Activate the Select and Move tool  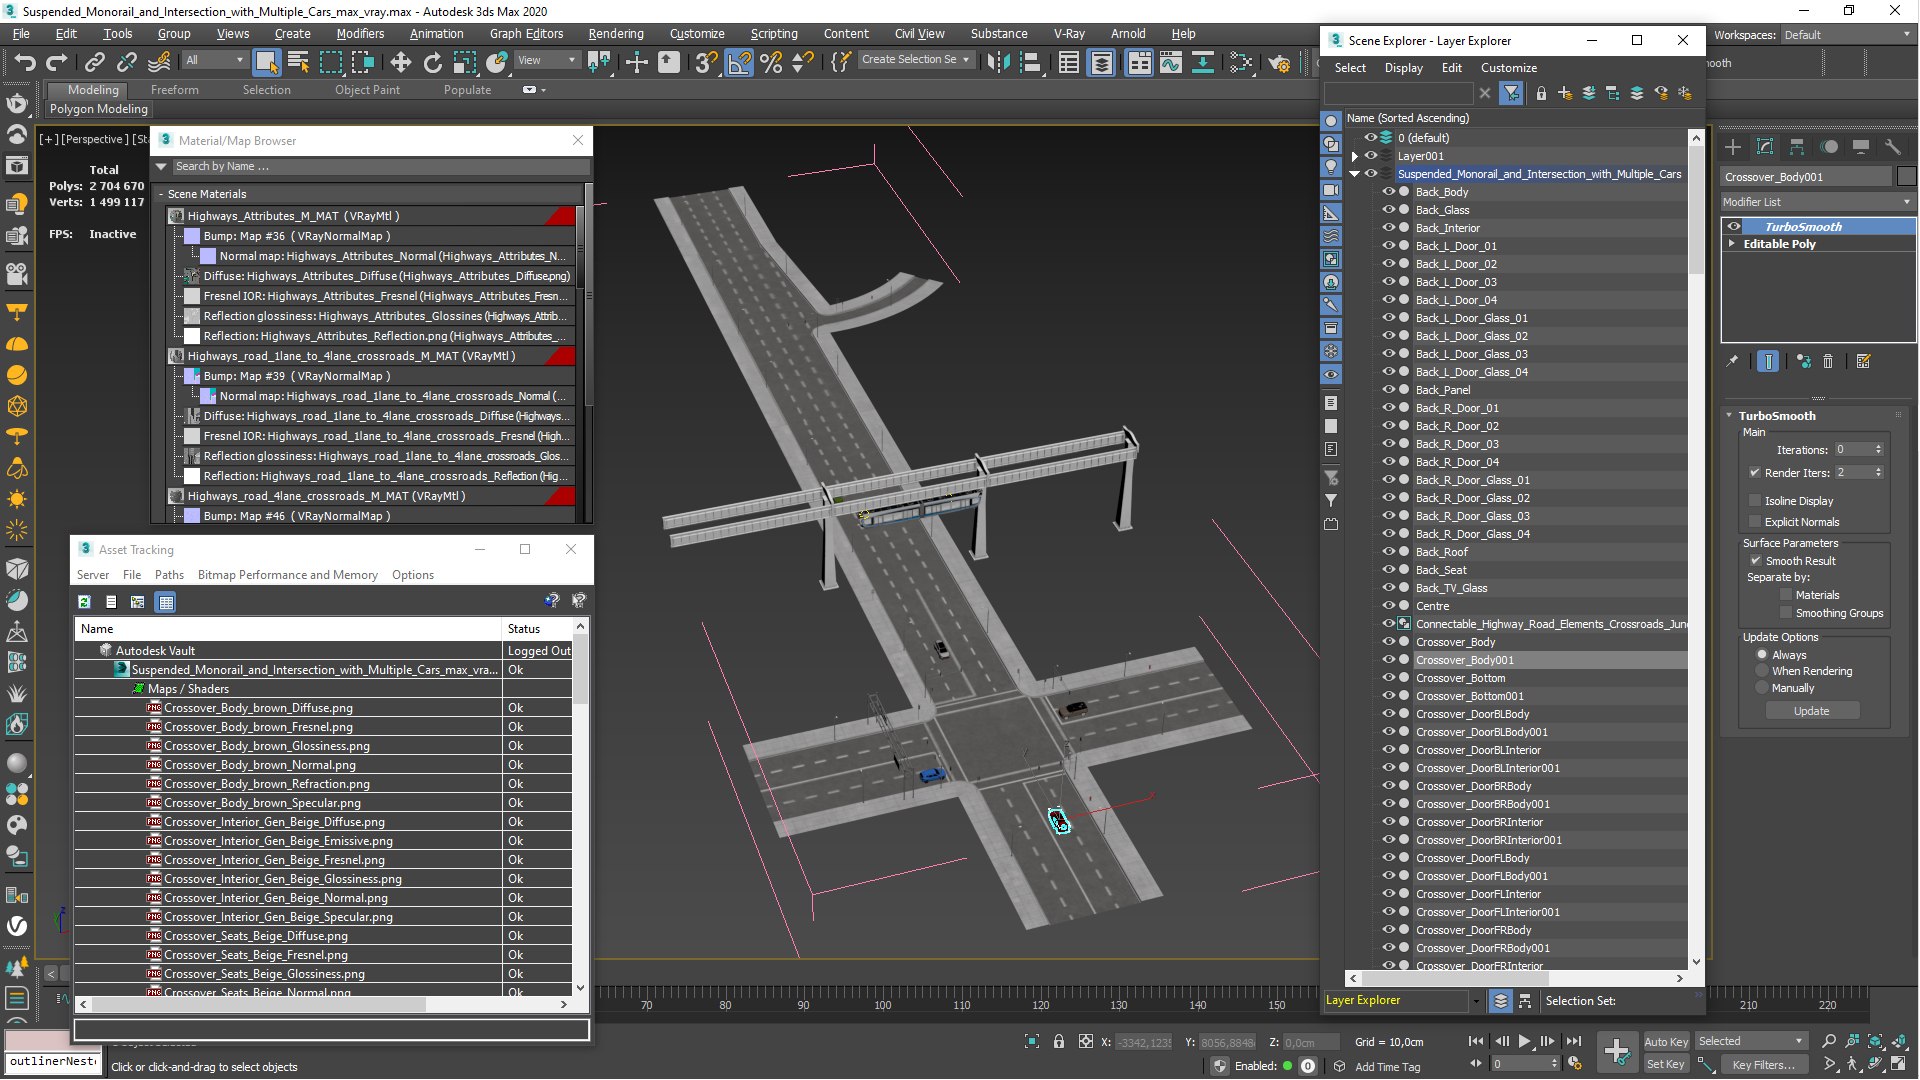400,62
